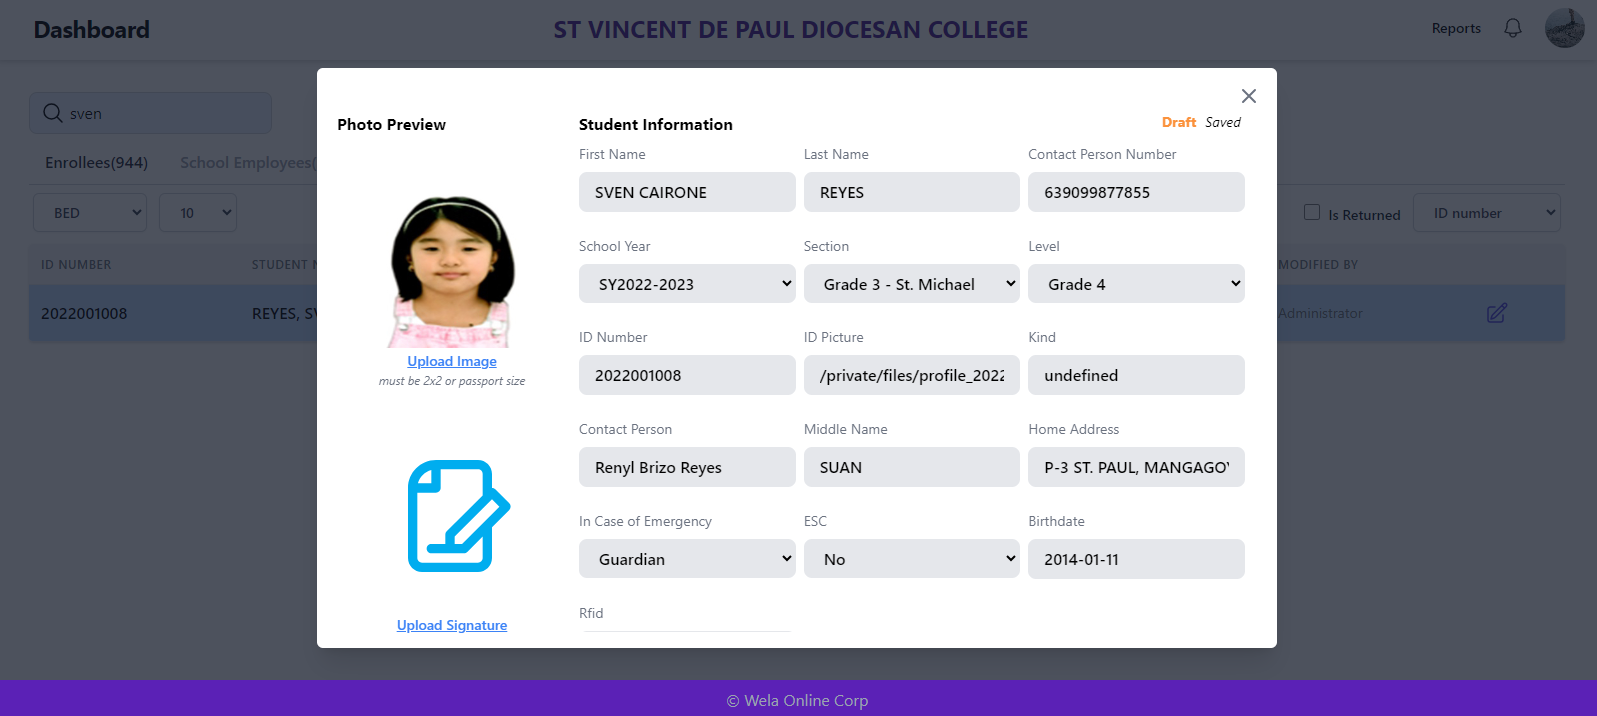The width and height of the screenshot is (1597, 716).
Task: Click the Administrator cell in the row
Action: [1320, 313]
